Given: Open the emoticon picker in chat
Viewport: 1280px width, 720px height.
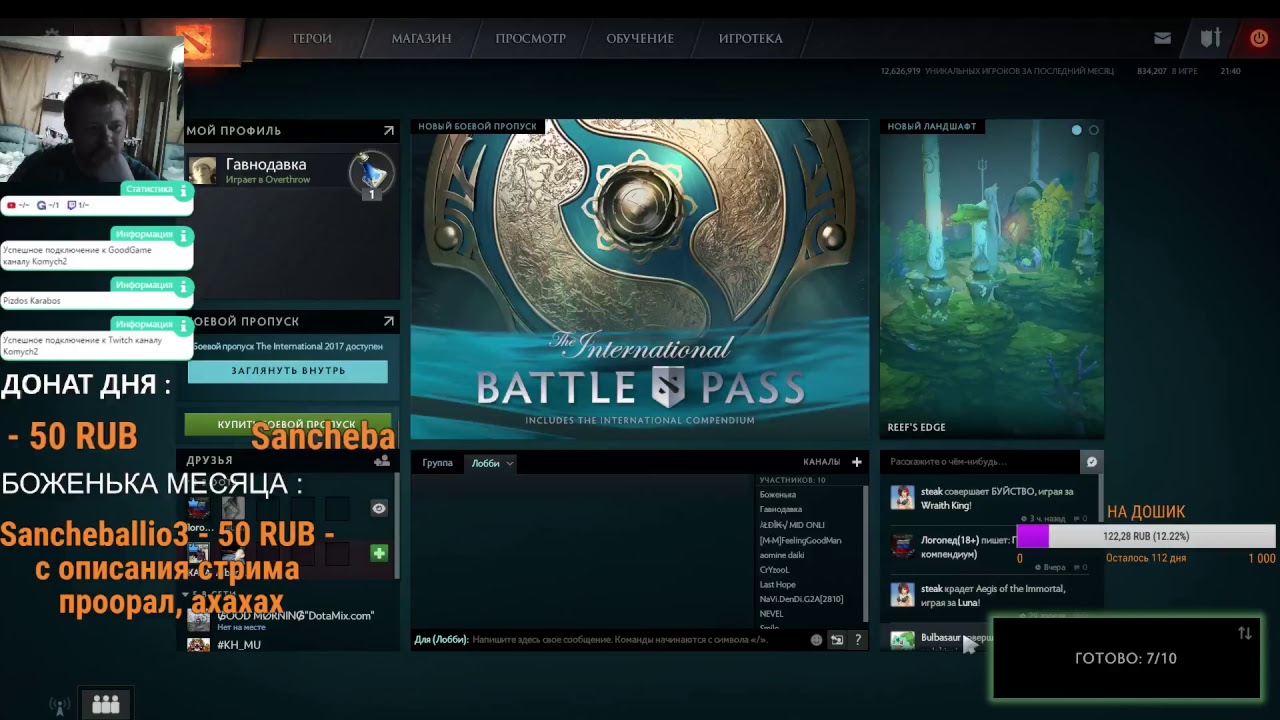Looking at the screenshot, I should pos(817,640).
